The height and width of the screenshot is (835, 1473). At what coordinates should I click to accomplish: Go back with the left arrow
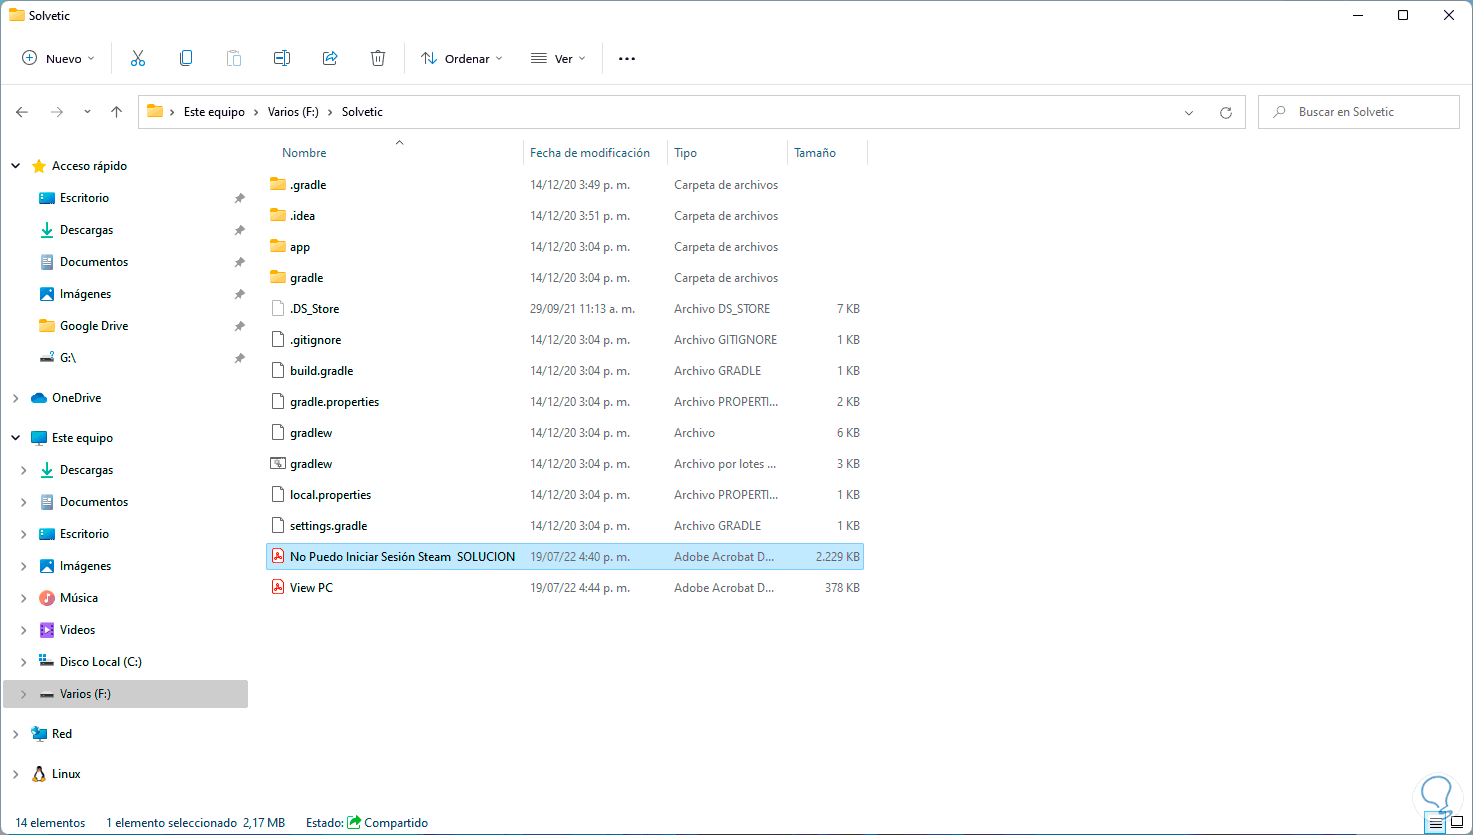coord(22,112)
